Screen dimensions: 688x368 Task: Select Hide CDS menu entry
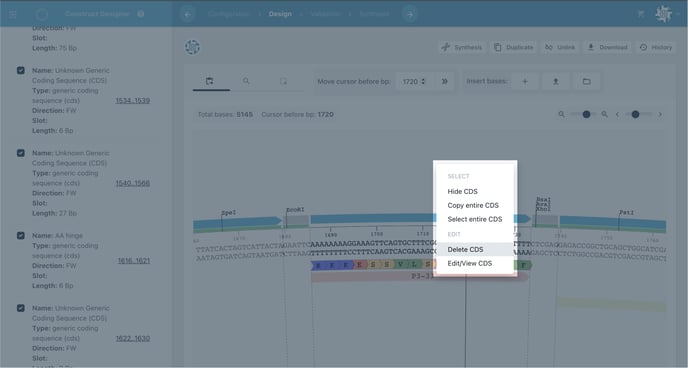click(x=462, y=192)
